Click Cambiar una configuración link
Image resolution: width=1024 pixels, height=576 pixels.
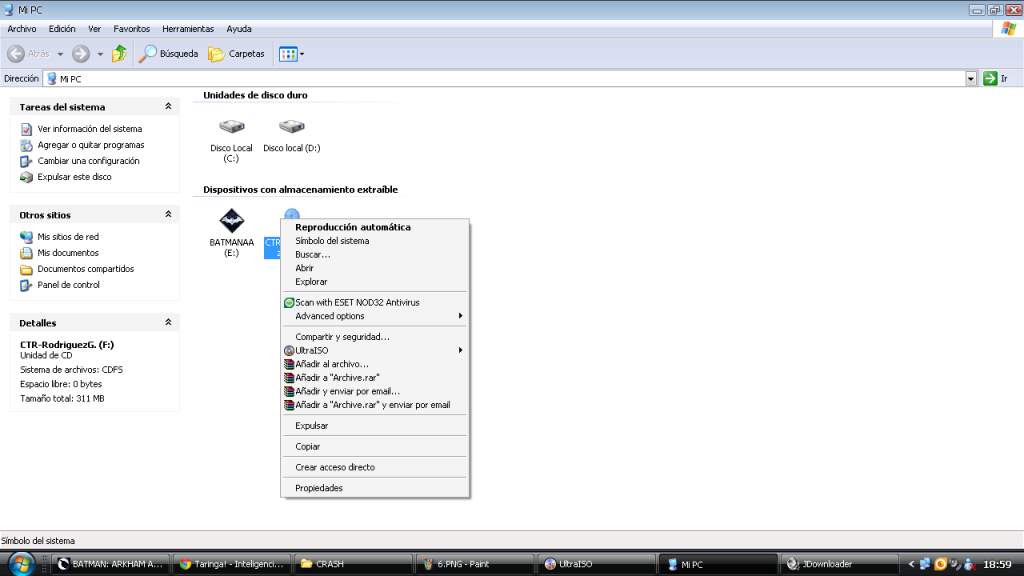(88, 161)
